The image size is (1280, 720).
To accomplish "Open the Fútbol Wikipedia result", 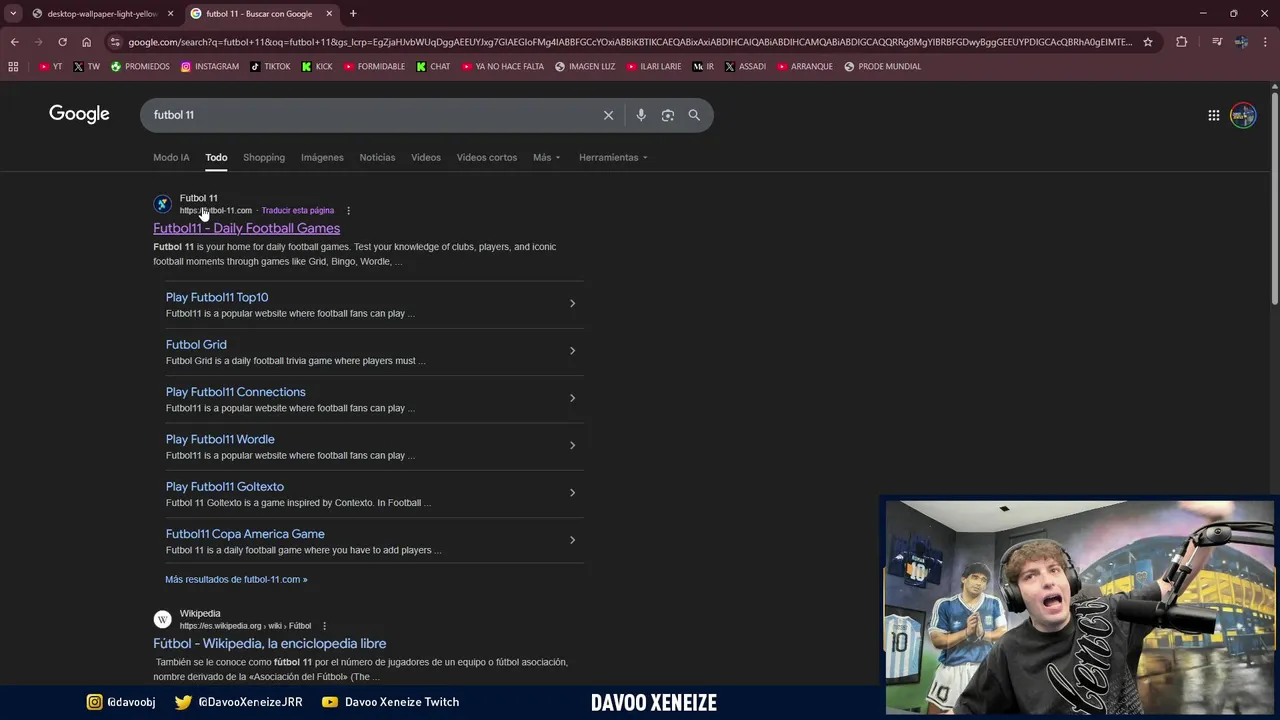I will pyautogui.click(x=270, y=643).
